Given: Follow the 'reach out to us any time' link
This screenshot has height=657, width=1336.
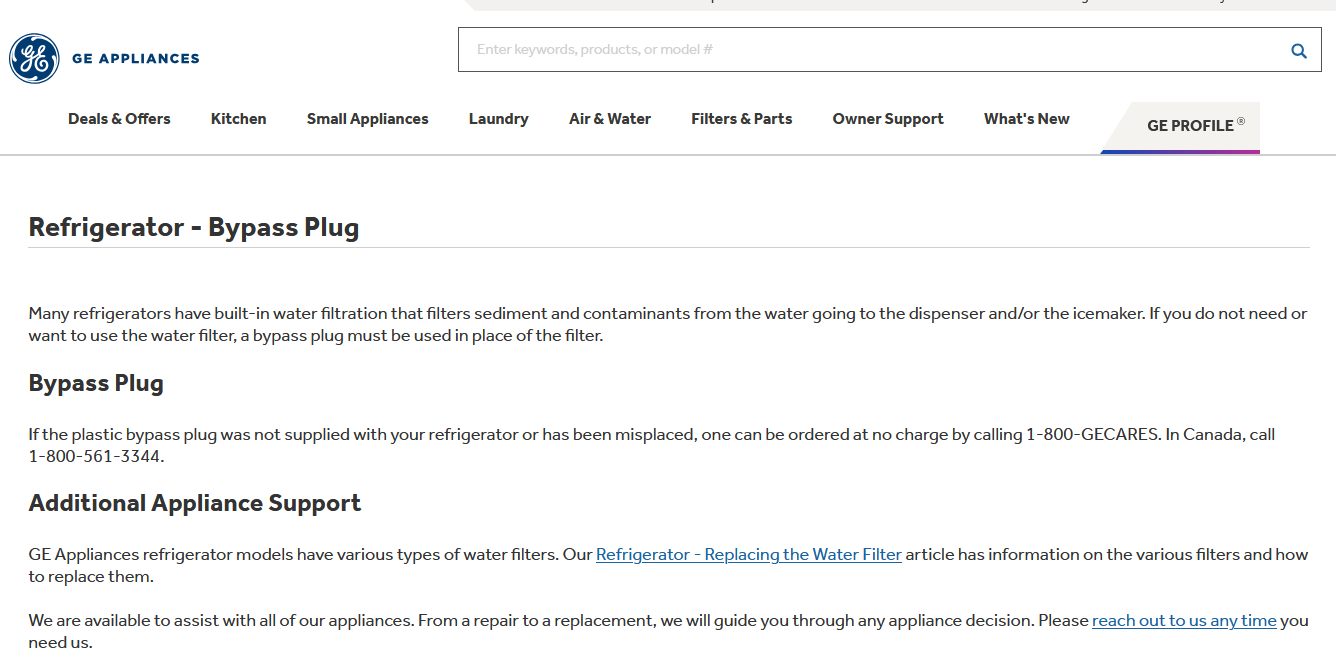Looking at the screenshot, I should [1184, 621].
